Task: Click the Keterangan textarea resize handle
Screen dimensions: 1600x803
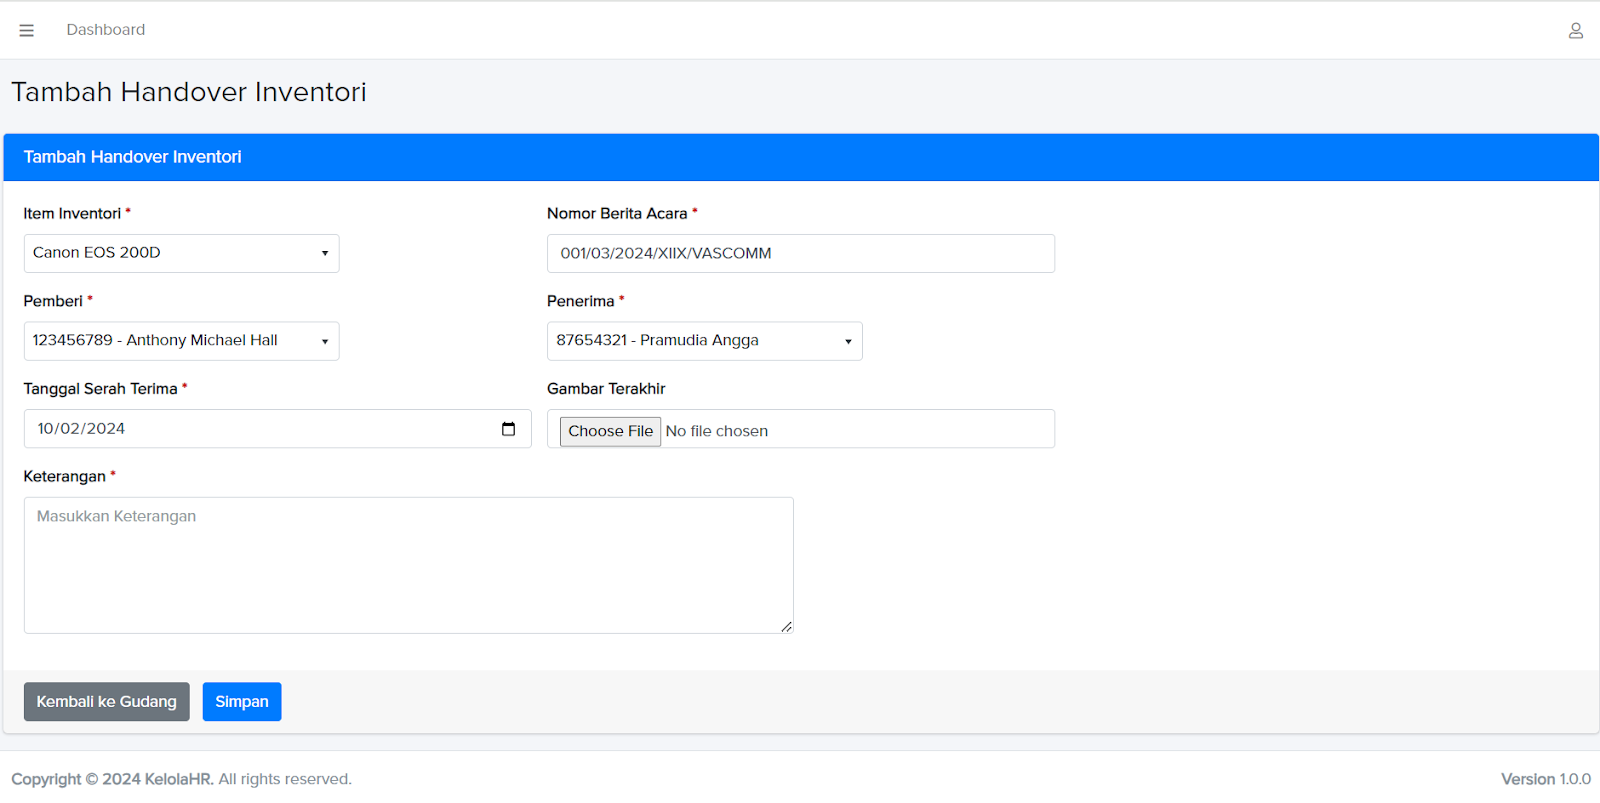Action: [786, 627]
